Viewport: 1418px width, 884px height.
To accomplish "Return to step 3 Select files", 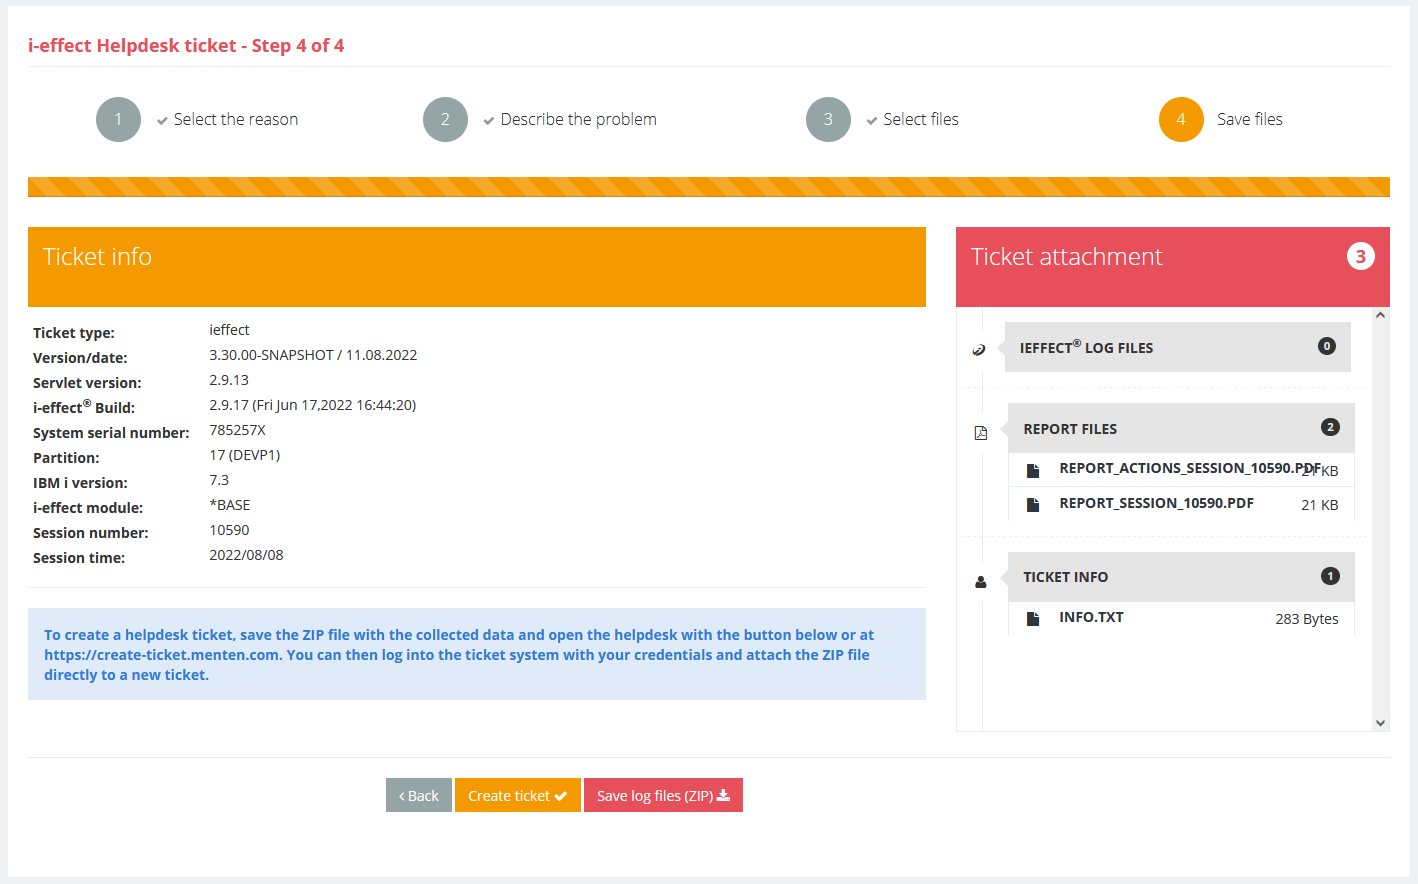I will (x=828, y=120).
